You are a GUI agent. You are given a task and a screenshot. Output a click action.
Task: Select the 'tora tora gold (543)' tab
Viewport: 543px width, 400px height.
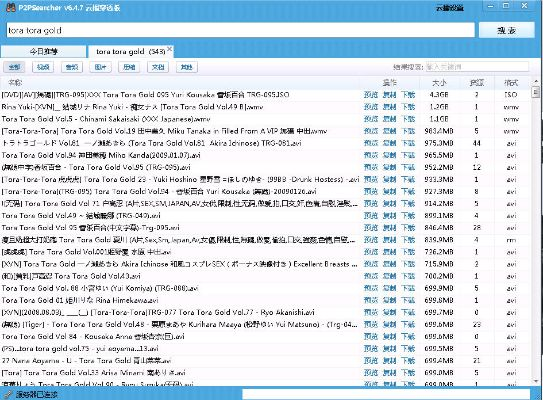click(x=131, y=52)
